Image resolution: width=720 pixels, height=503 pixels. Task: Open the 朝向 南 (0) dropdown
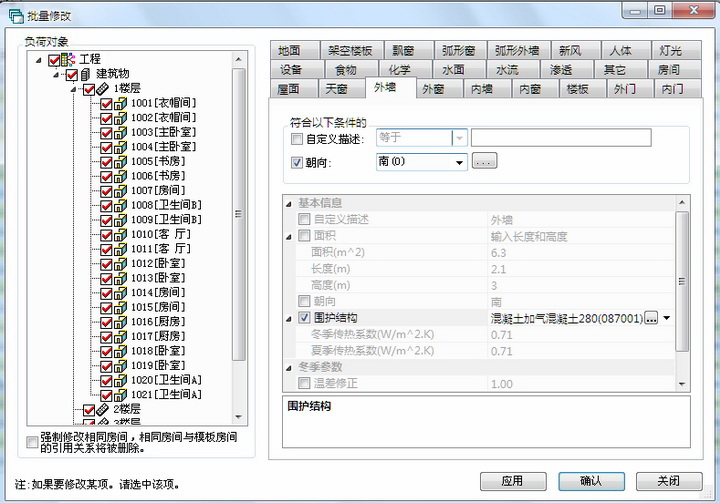click(x=459, y=163)
